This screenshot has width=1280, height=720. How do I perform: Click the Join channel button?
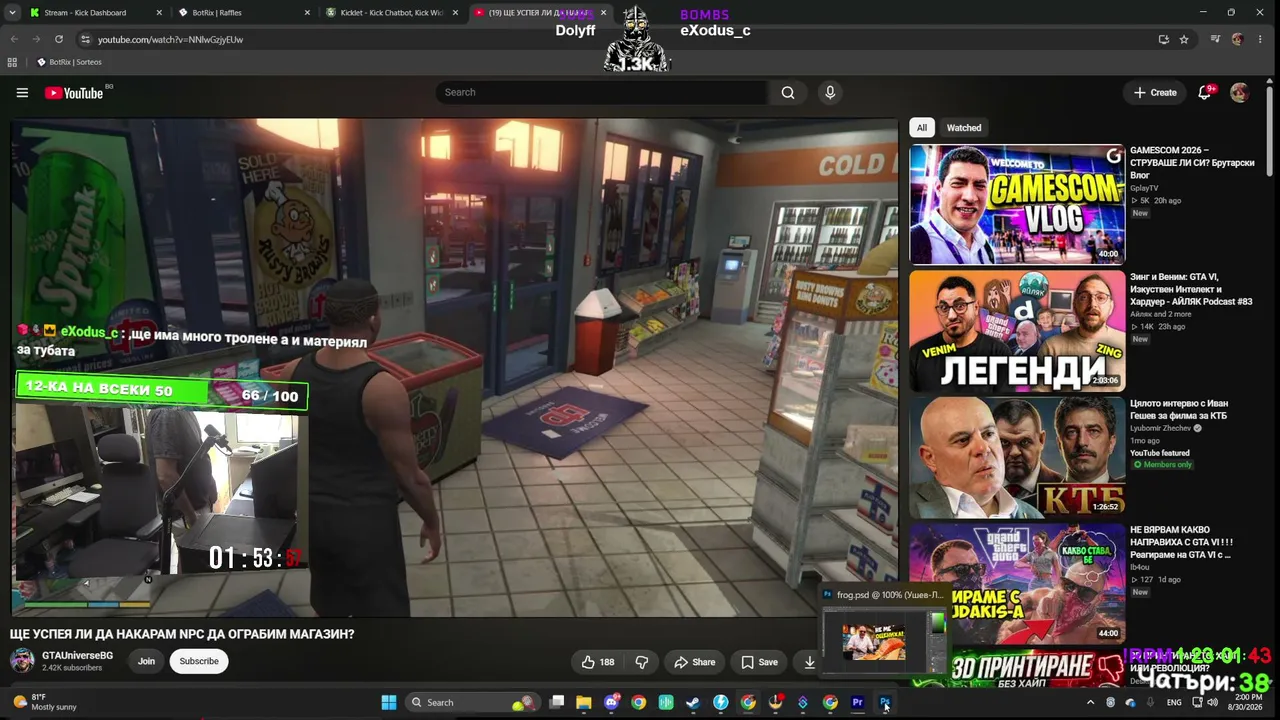146,661
